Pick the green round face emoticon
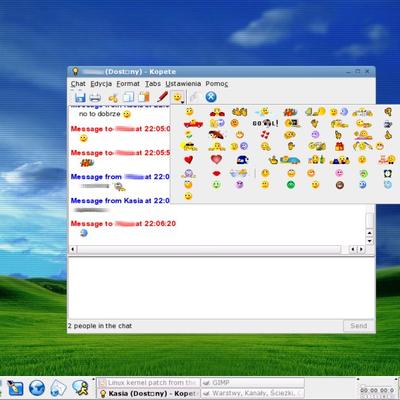The height and width of the screenshot is (400, 400). click(291, 185)
